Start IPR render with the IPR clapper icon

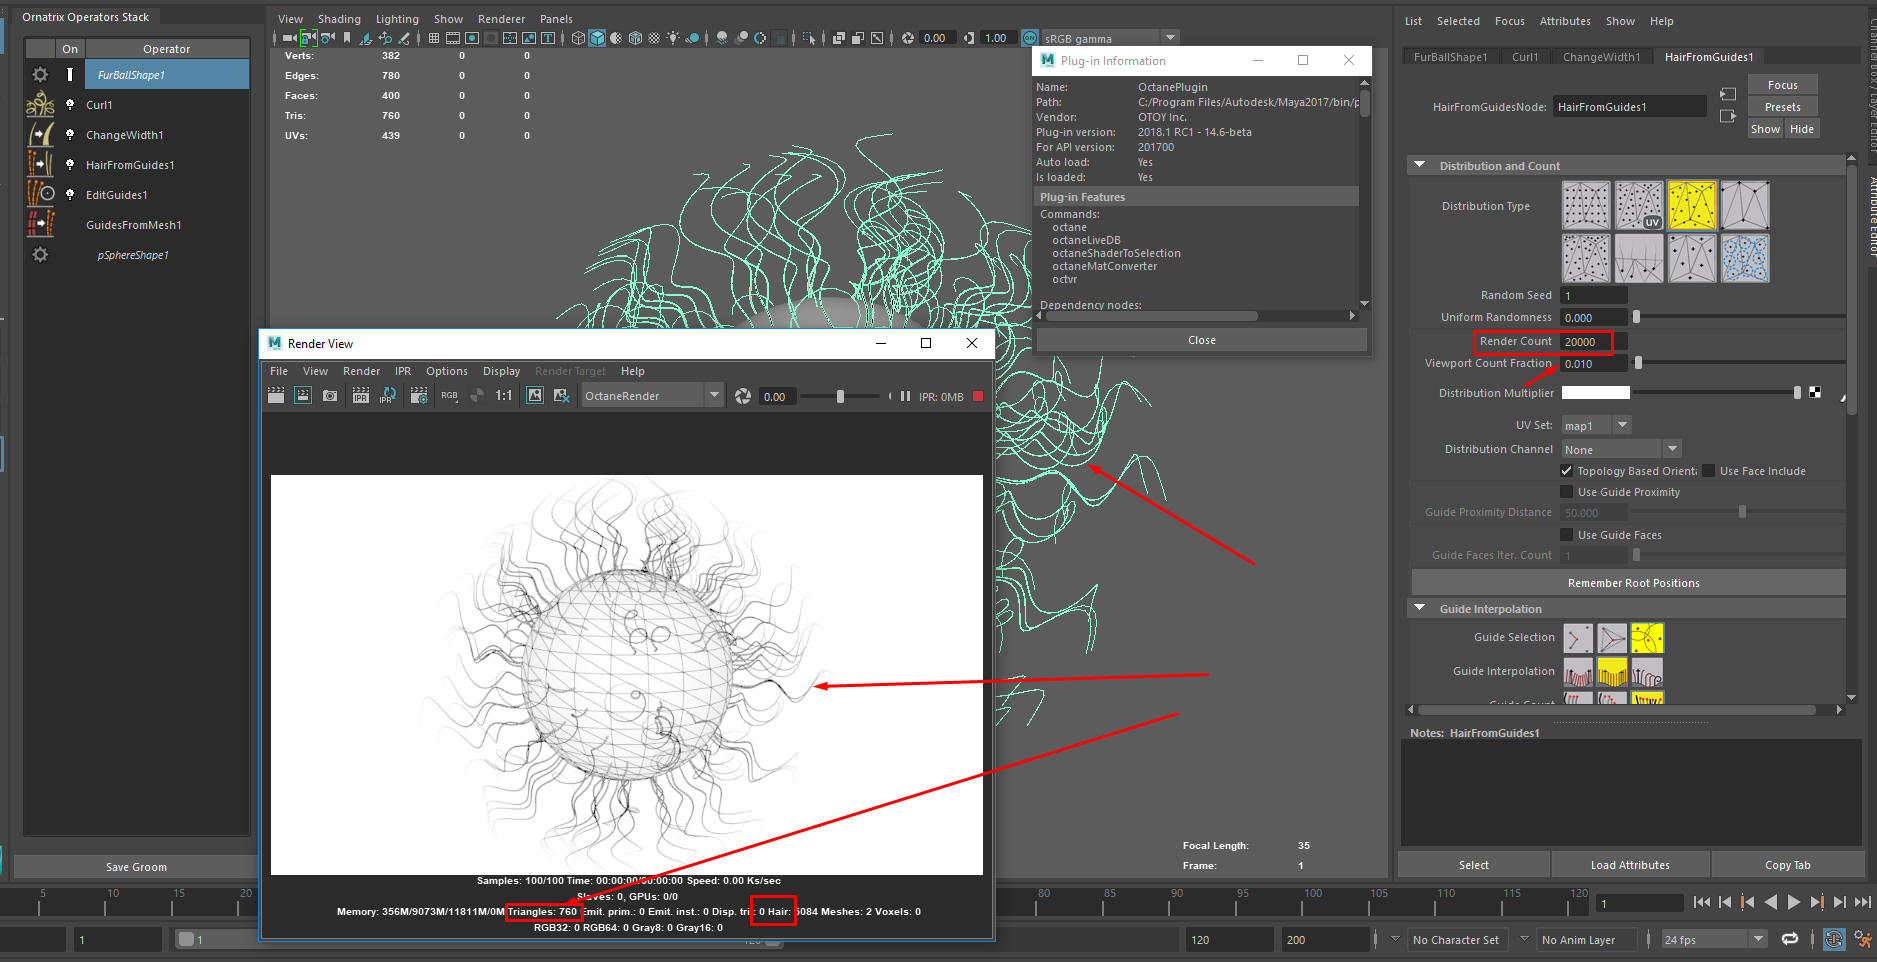(x=361, y=396)
